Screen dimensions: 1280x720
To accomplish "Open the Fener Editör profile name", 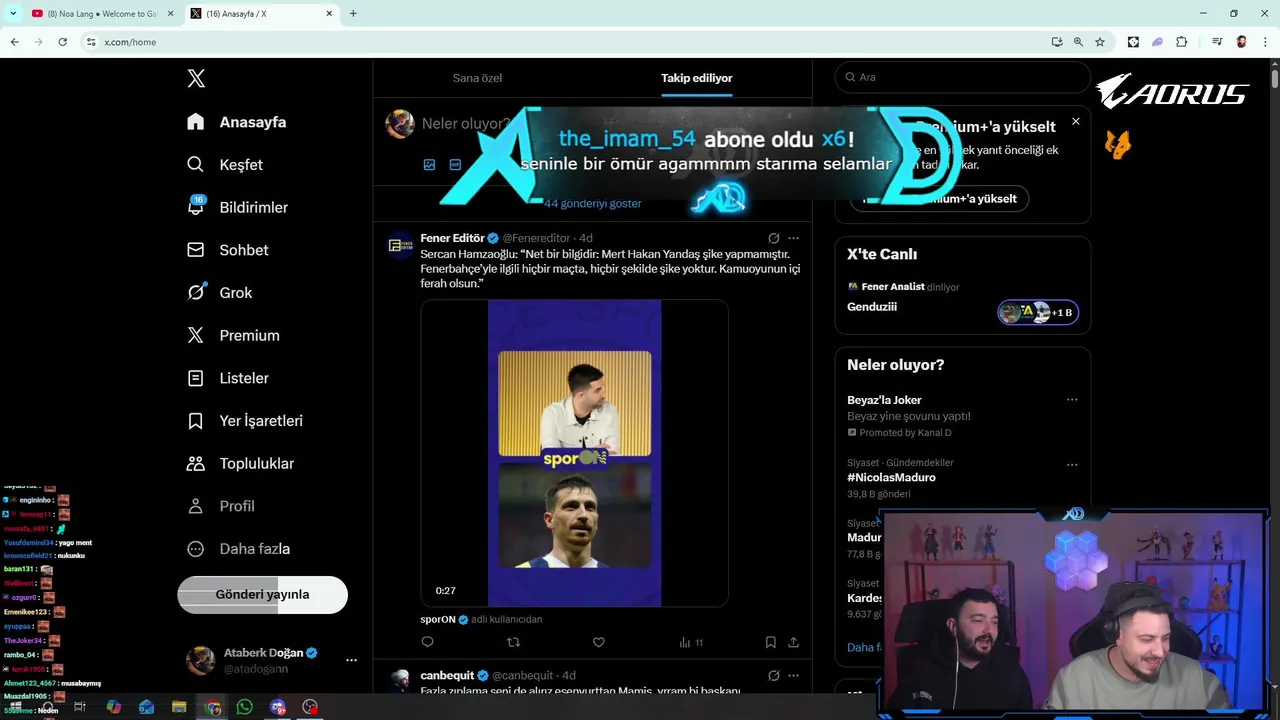I will (x=452, y=238).
